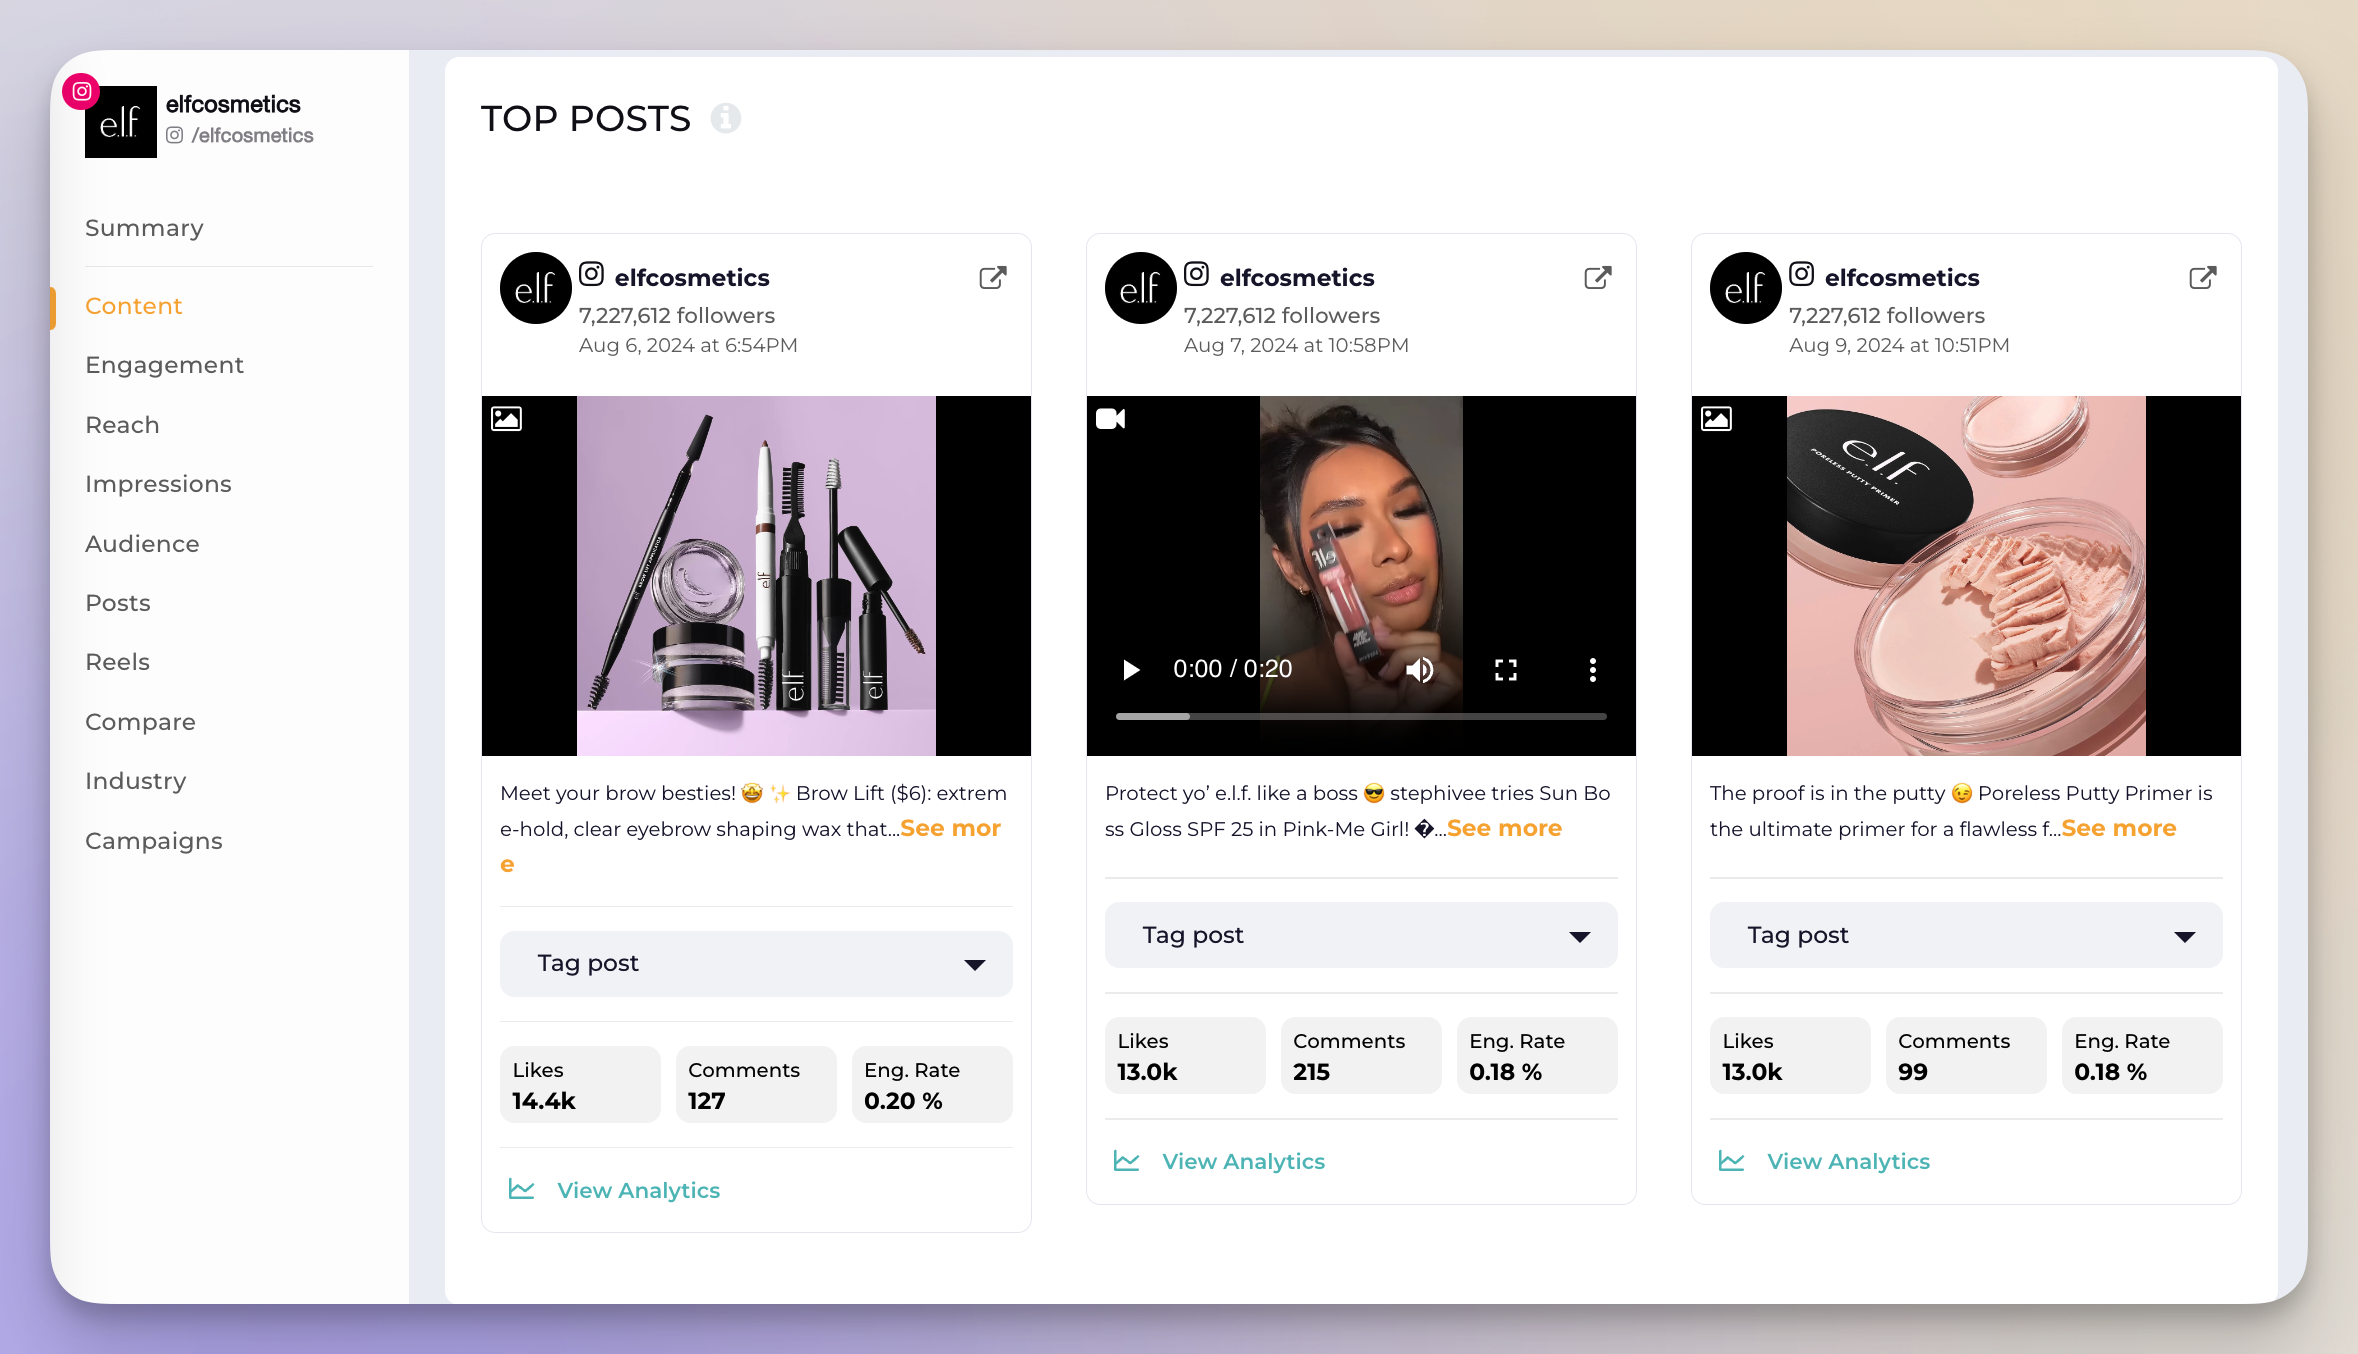Open the brow products image thumbnail
This screenshot has height=1354, width=2358.
click(756, 576)
